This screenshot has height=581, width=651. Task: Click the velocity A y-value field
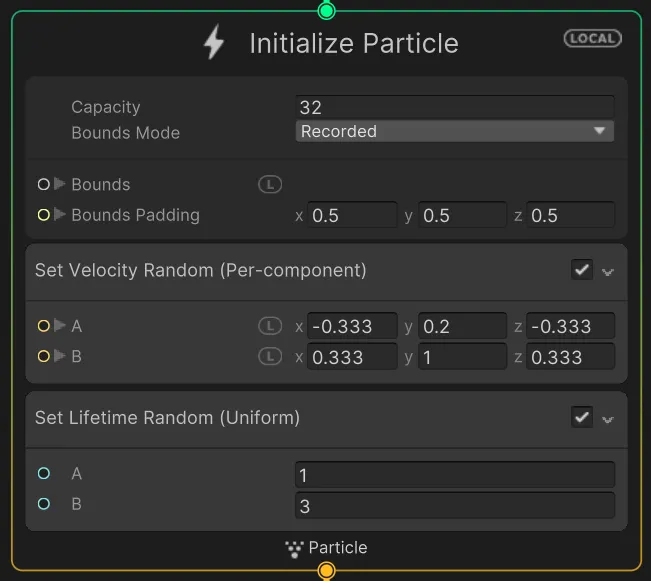pos(462,326)
